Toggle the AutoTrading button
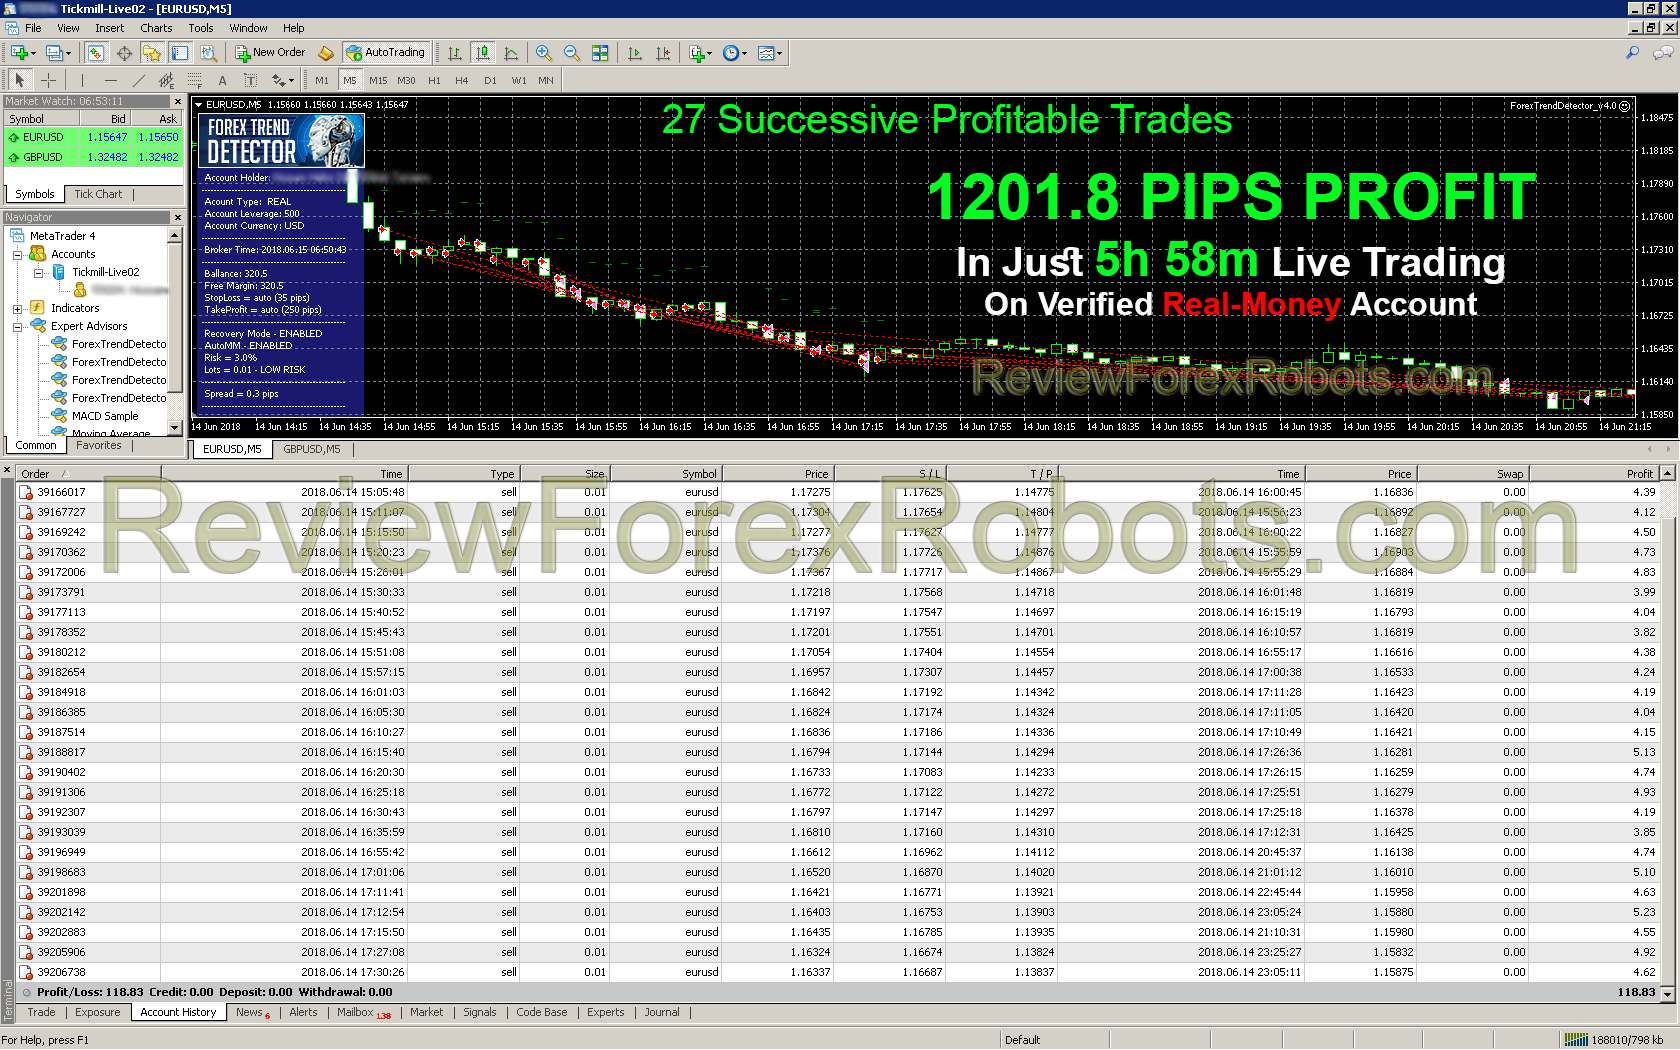Image resolution: width=1680 pixels, height=1050 pixels. (386, 53)
